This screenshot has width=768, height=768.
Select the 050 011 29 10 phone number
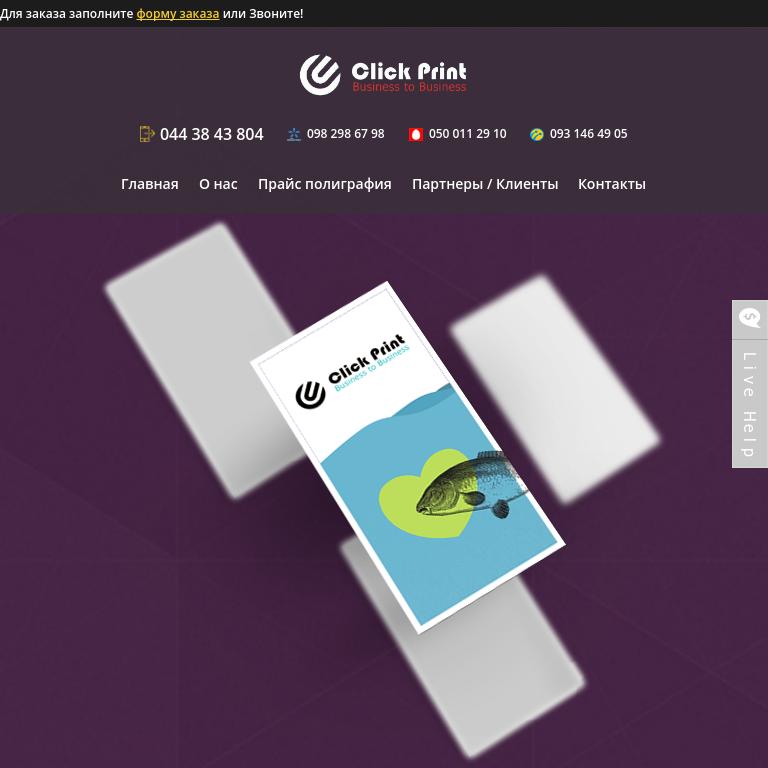coord(467,134)
